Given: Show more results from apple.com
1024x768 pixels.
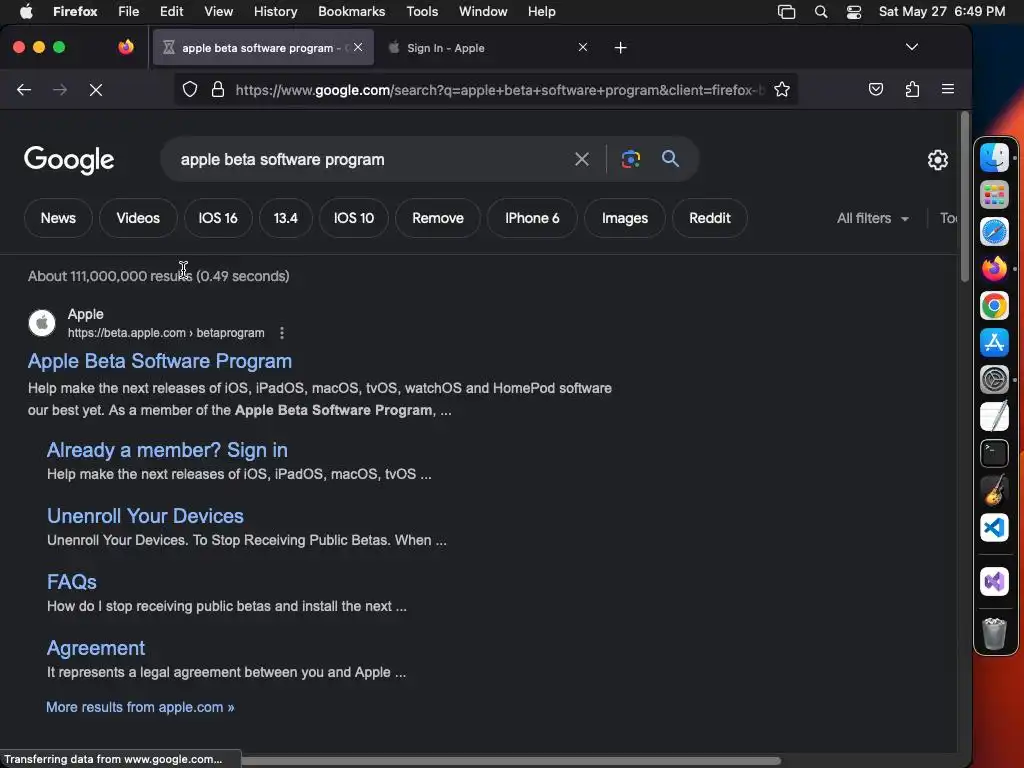Looking at the screenshot, I should tap(140, 707).
